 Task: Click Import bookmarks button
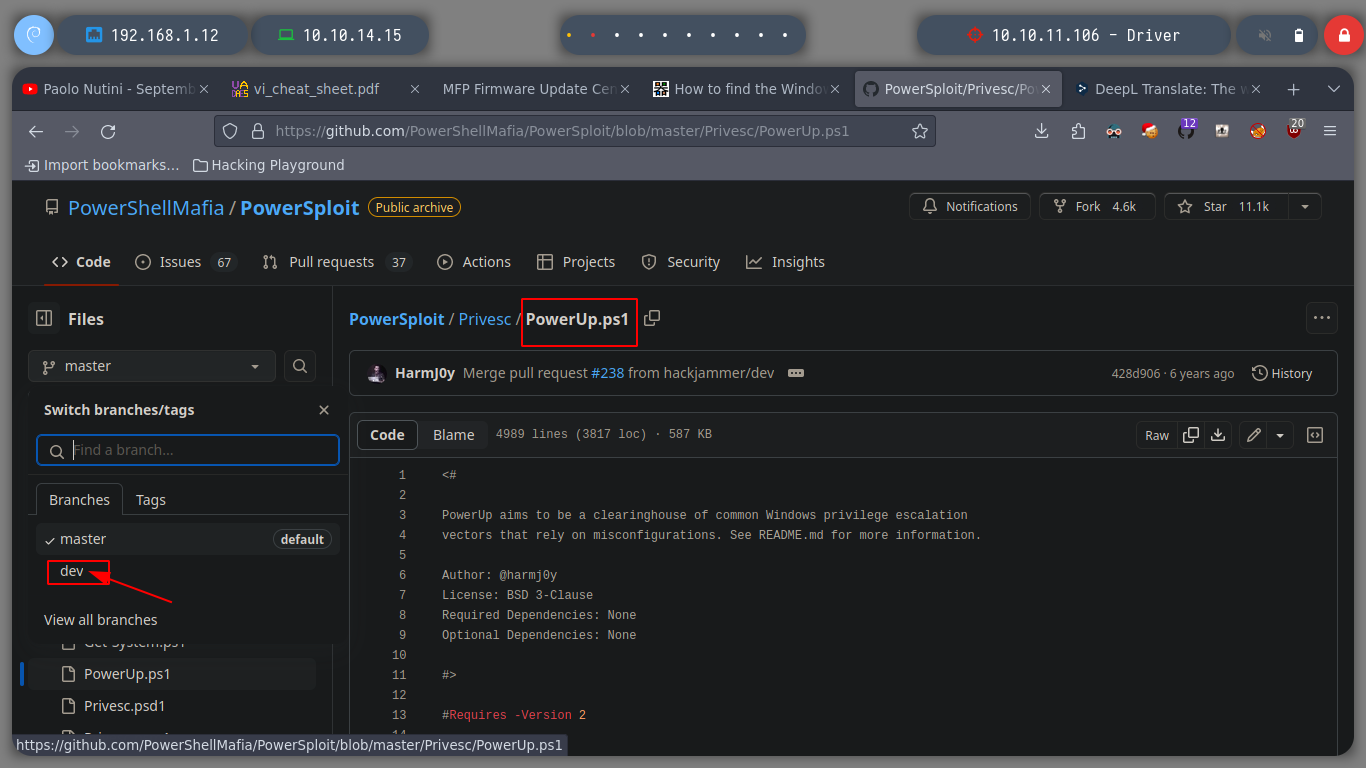[x=102, y=165]
